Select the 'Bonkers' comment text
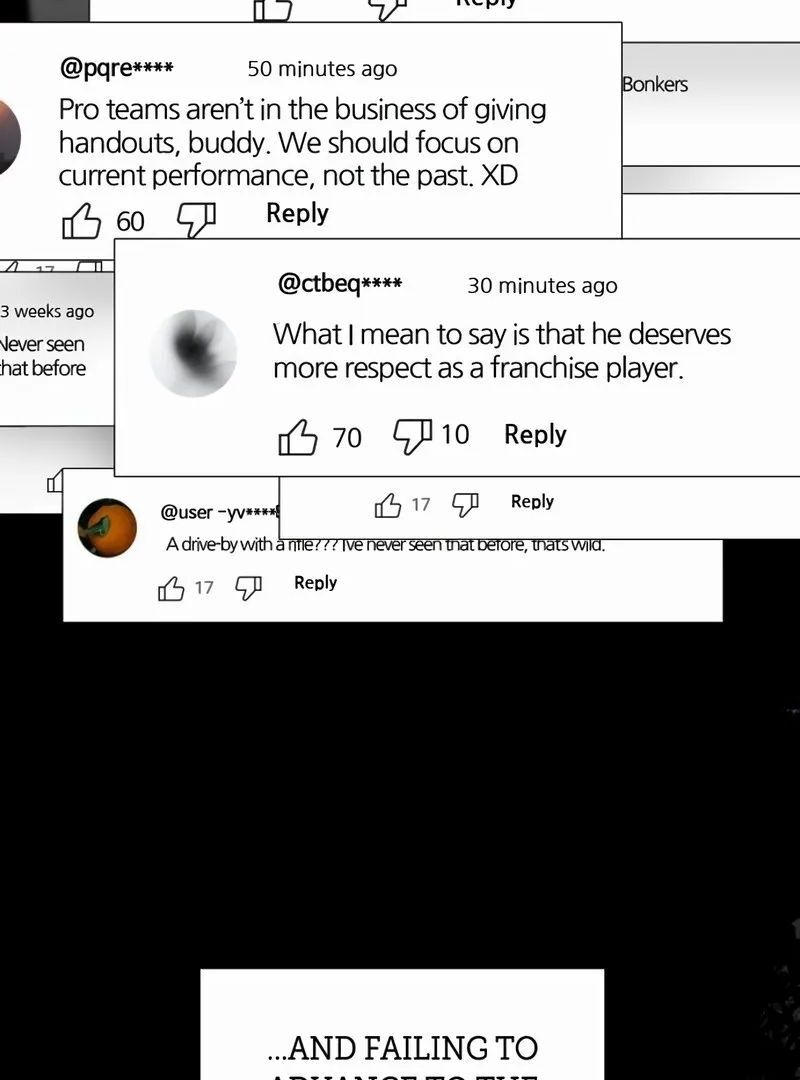 655,84
